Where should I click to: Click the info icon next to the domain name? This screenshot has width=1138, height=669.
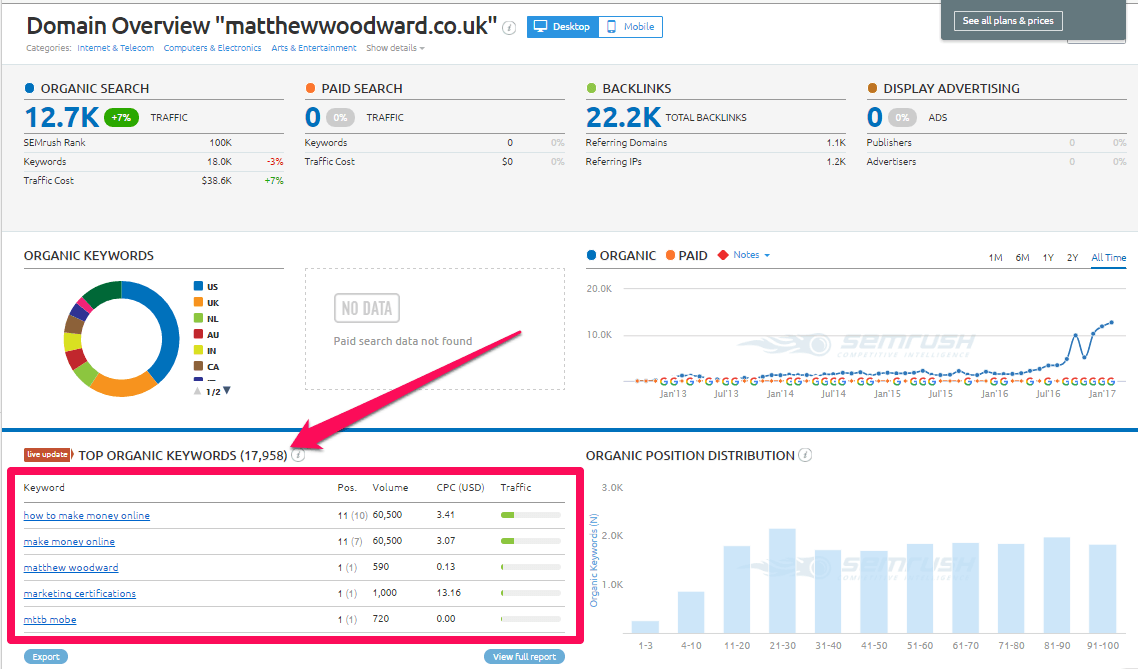point(509,28)
